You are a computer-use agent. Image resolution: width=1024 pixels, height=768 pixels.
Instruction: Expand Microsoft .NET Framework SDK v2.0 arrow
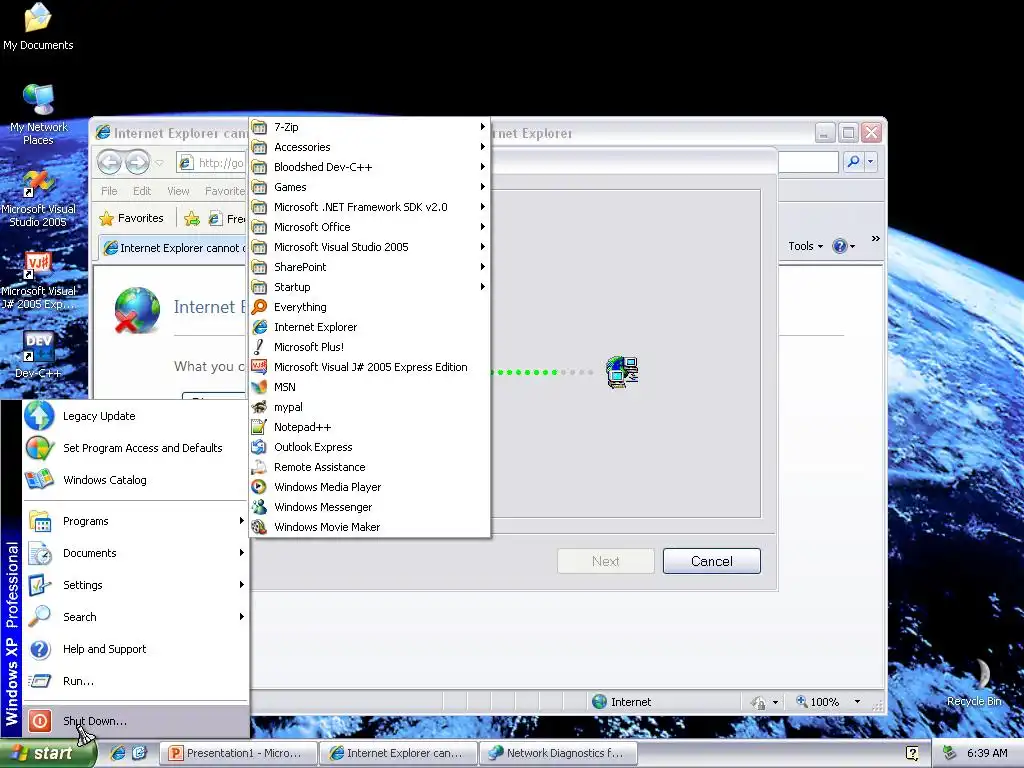click(483, 207)
